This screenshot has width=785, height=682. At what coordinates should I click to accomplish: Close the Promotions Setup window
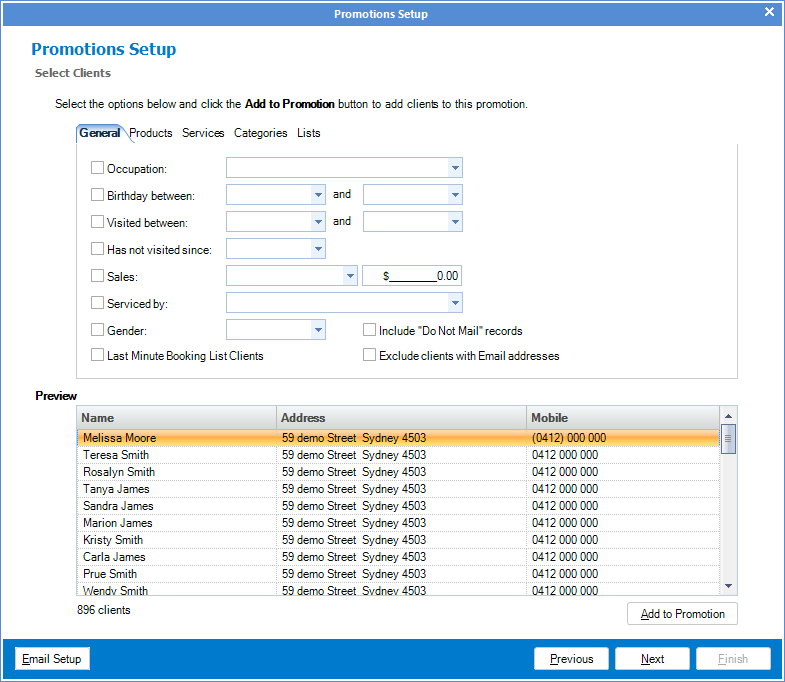769,13
